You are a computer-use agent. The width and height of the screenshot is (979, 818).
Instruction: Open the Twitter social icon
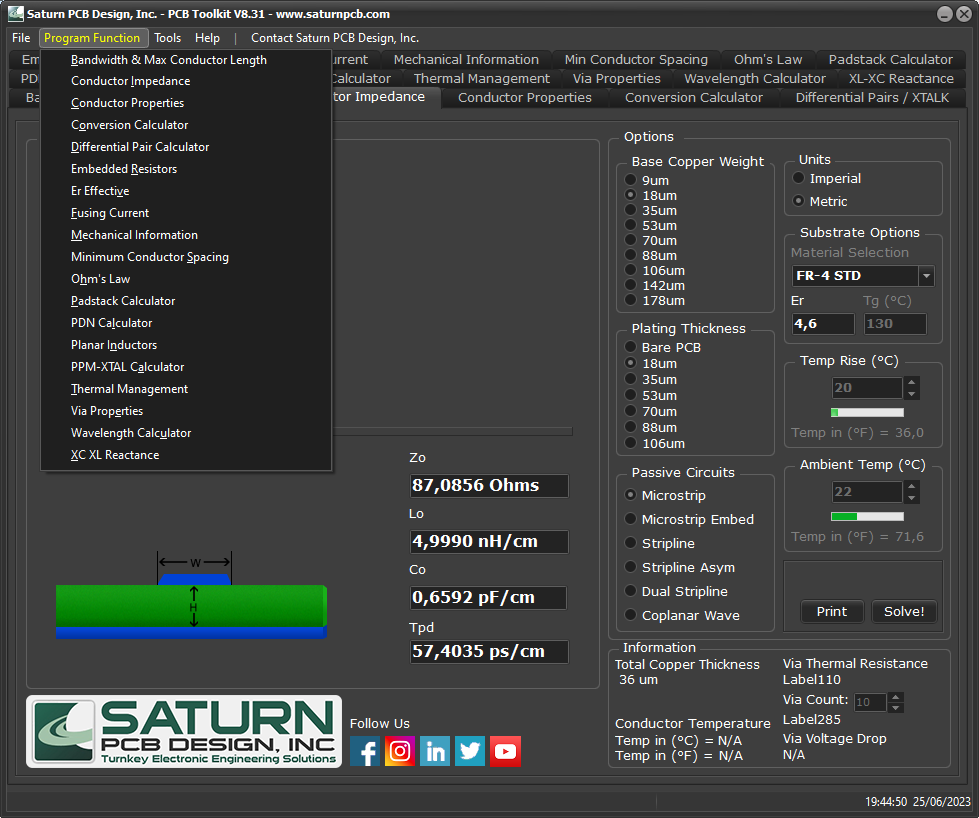pos(470,751)
